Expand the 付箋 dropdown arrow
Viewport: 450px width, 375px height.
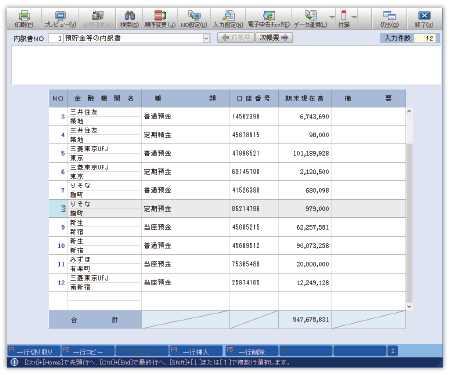[x=354, y=17]
